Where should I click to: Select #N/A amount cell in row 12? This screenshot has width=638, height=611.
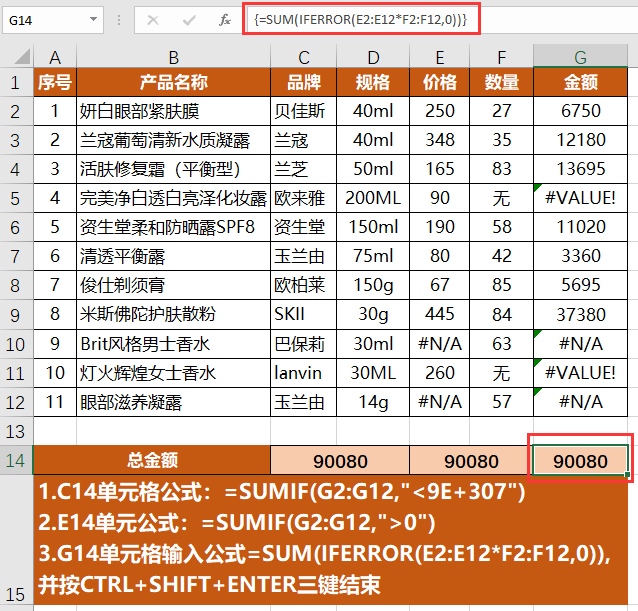[580, 402]
